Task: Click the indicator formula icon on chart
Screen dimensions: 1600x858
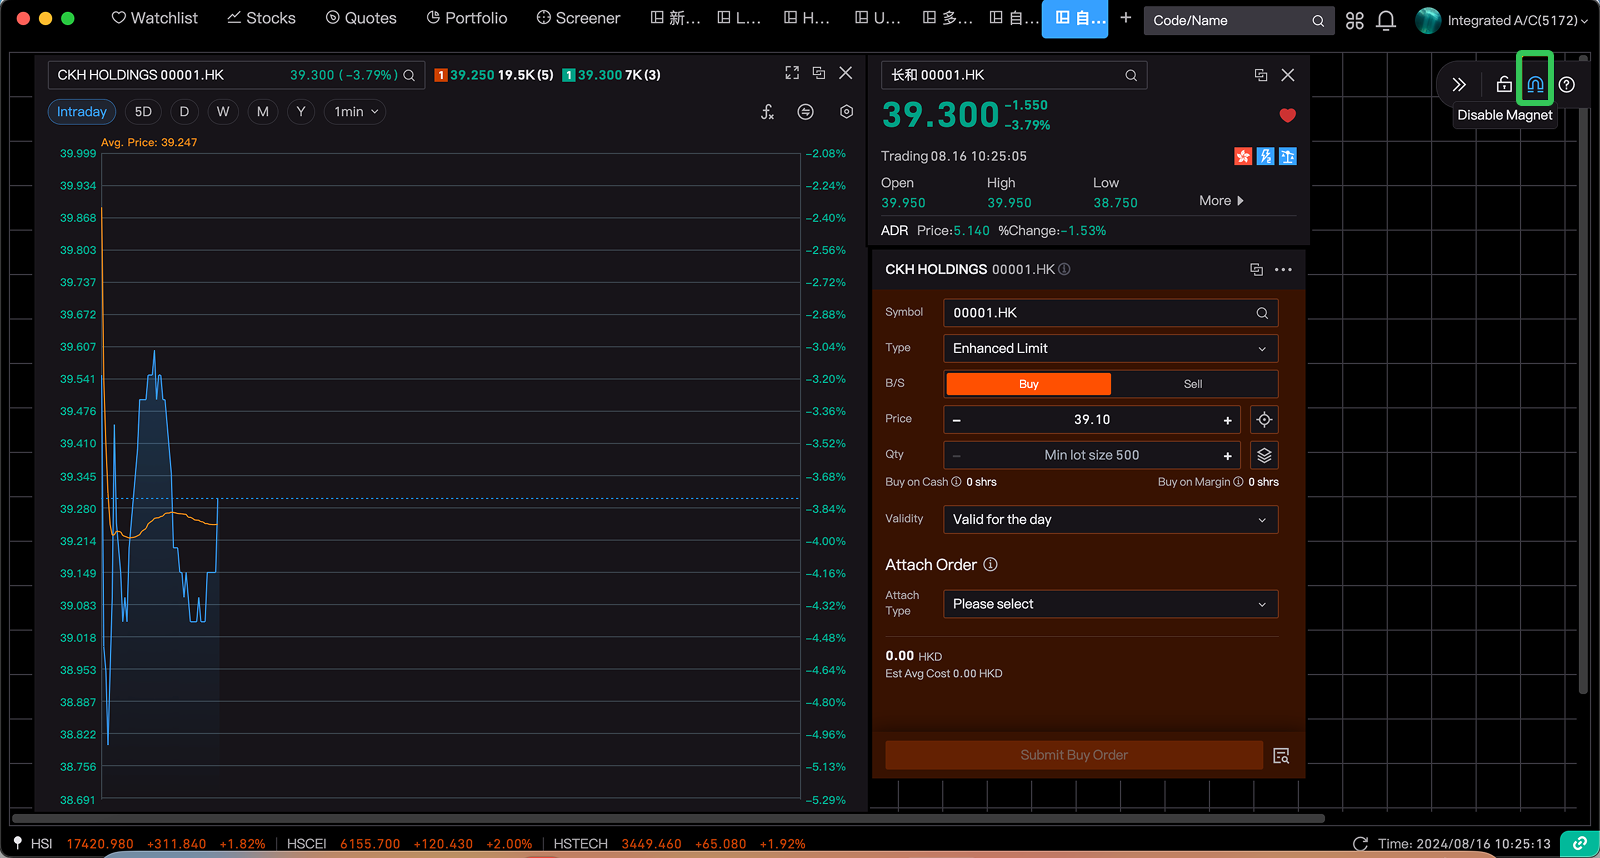Action: point(767,112)
